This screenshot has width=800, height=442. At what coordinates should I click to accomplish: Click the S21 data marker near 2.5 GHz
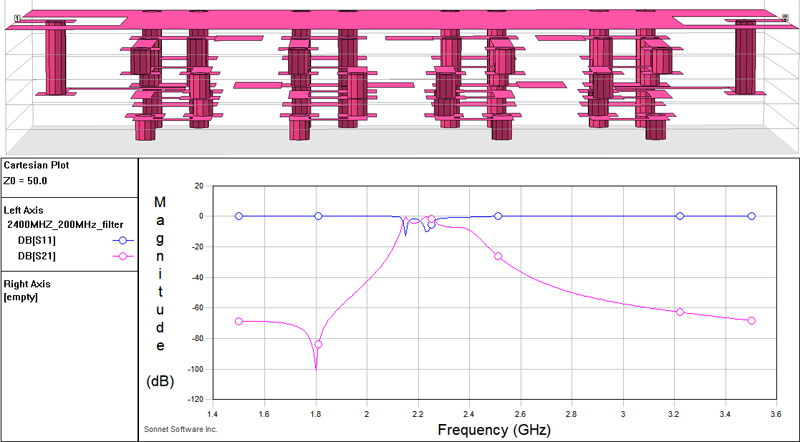point(498,256)
